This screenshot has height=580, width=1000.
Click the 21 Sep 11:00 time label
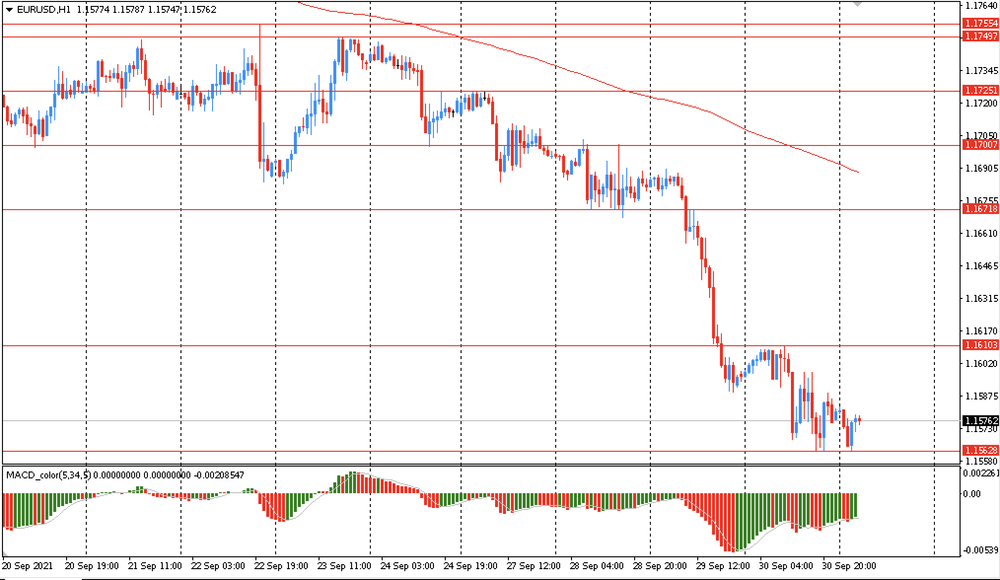pos(155,566)
